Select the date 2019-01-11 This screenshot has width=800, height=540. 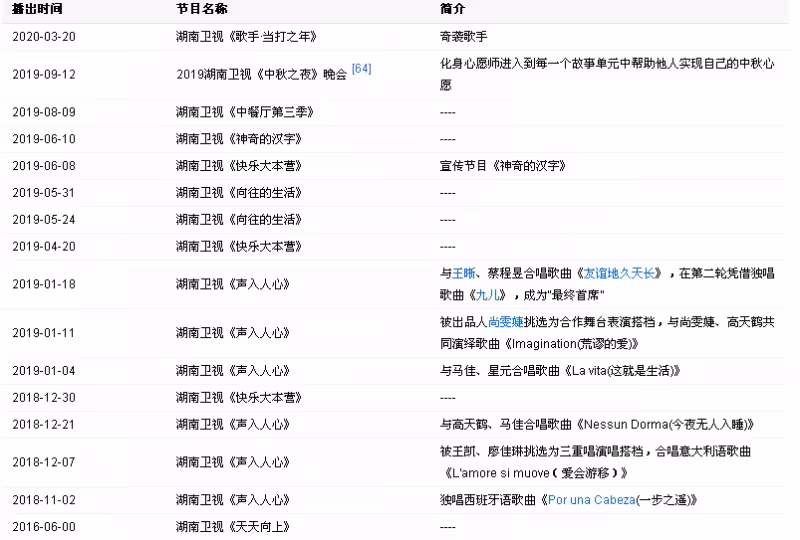[x=44, y=333]
